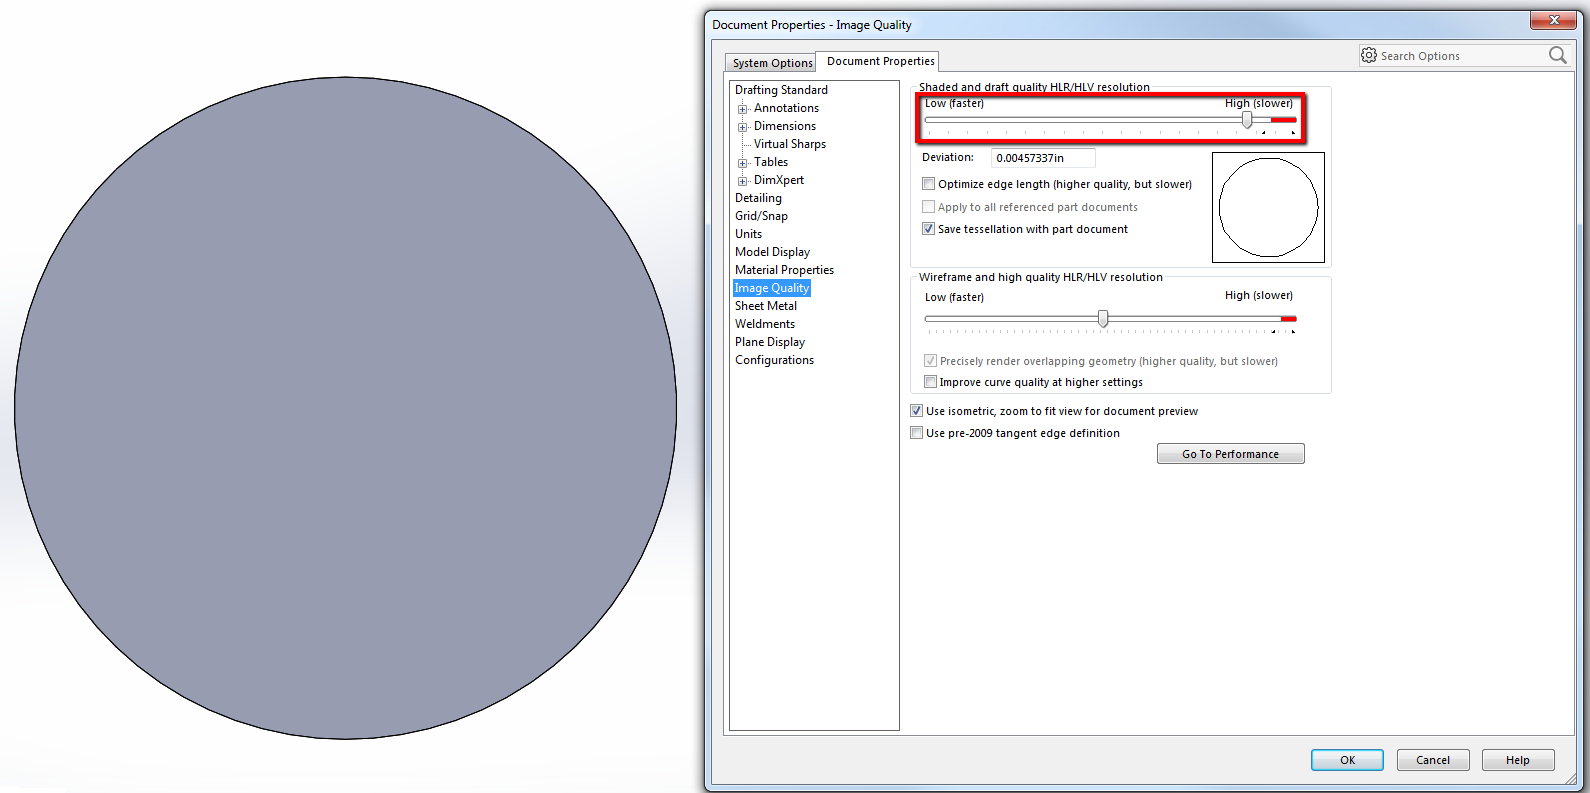Uncheck Save tessellation with part document
The height and width of the screenshot is (793, 1590).
pyautogui.click(x=929, y=229)
